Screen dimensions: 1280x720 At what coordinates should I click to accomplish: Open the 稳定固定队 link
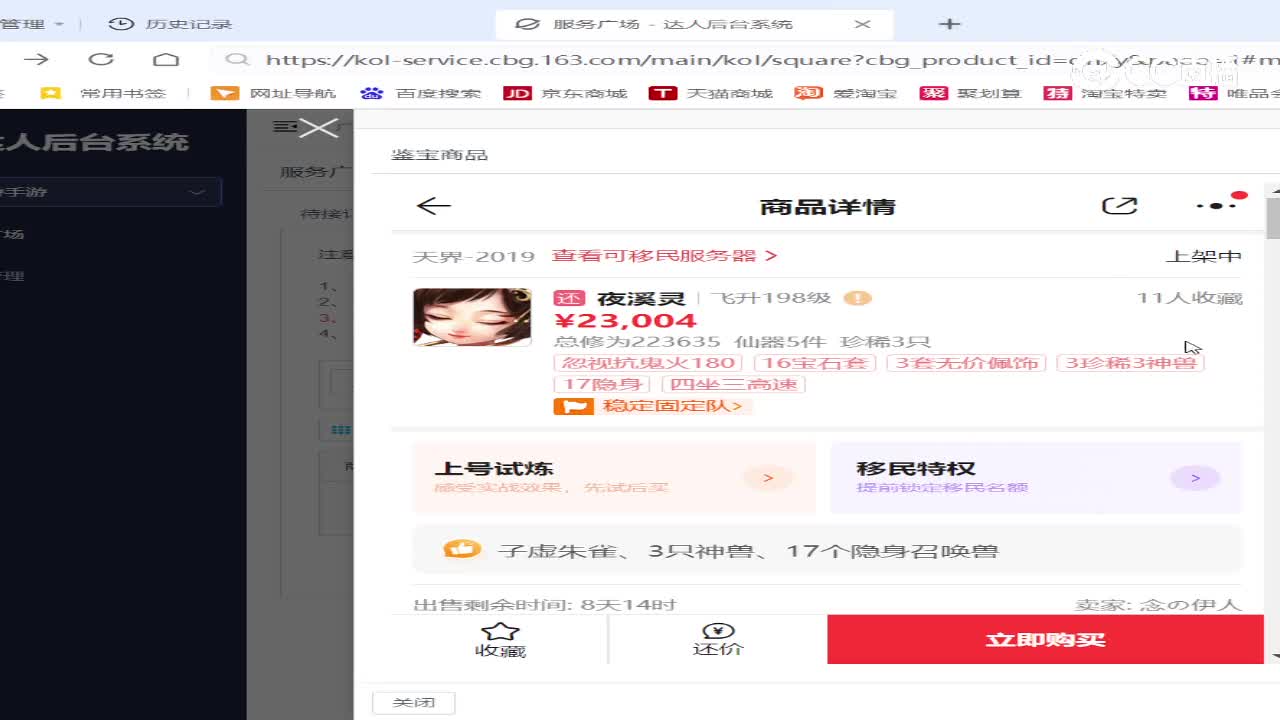point(653,406)
